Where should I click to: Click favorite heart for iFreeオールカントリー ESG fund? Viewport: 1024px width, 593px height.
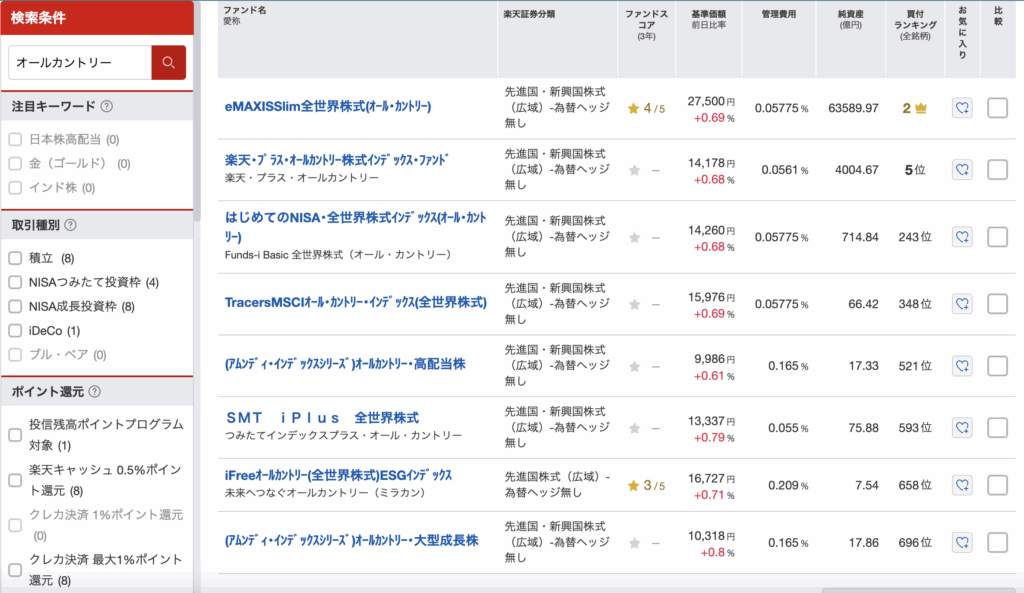962,485
